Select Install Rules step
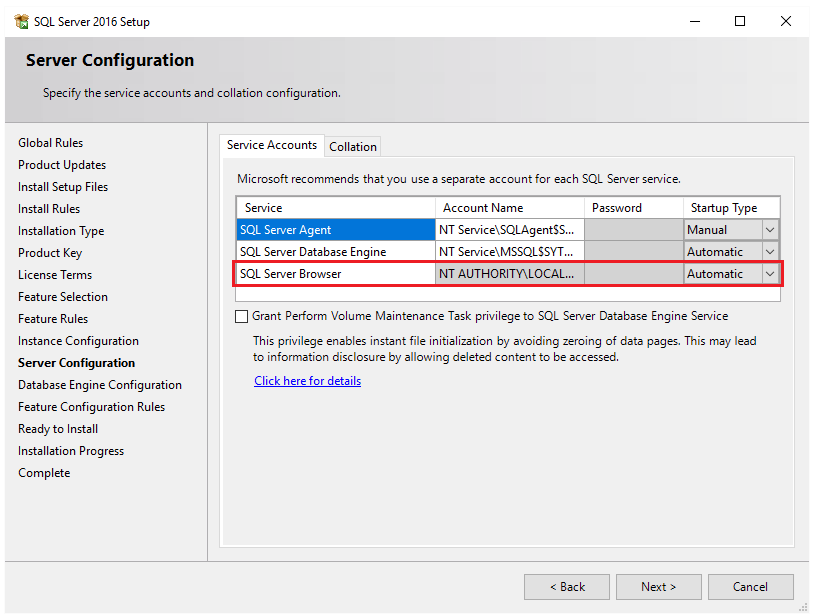Viewport: 815px width, 615px height. [49, 209]
